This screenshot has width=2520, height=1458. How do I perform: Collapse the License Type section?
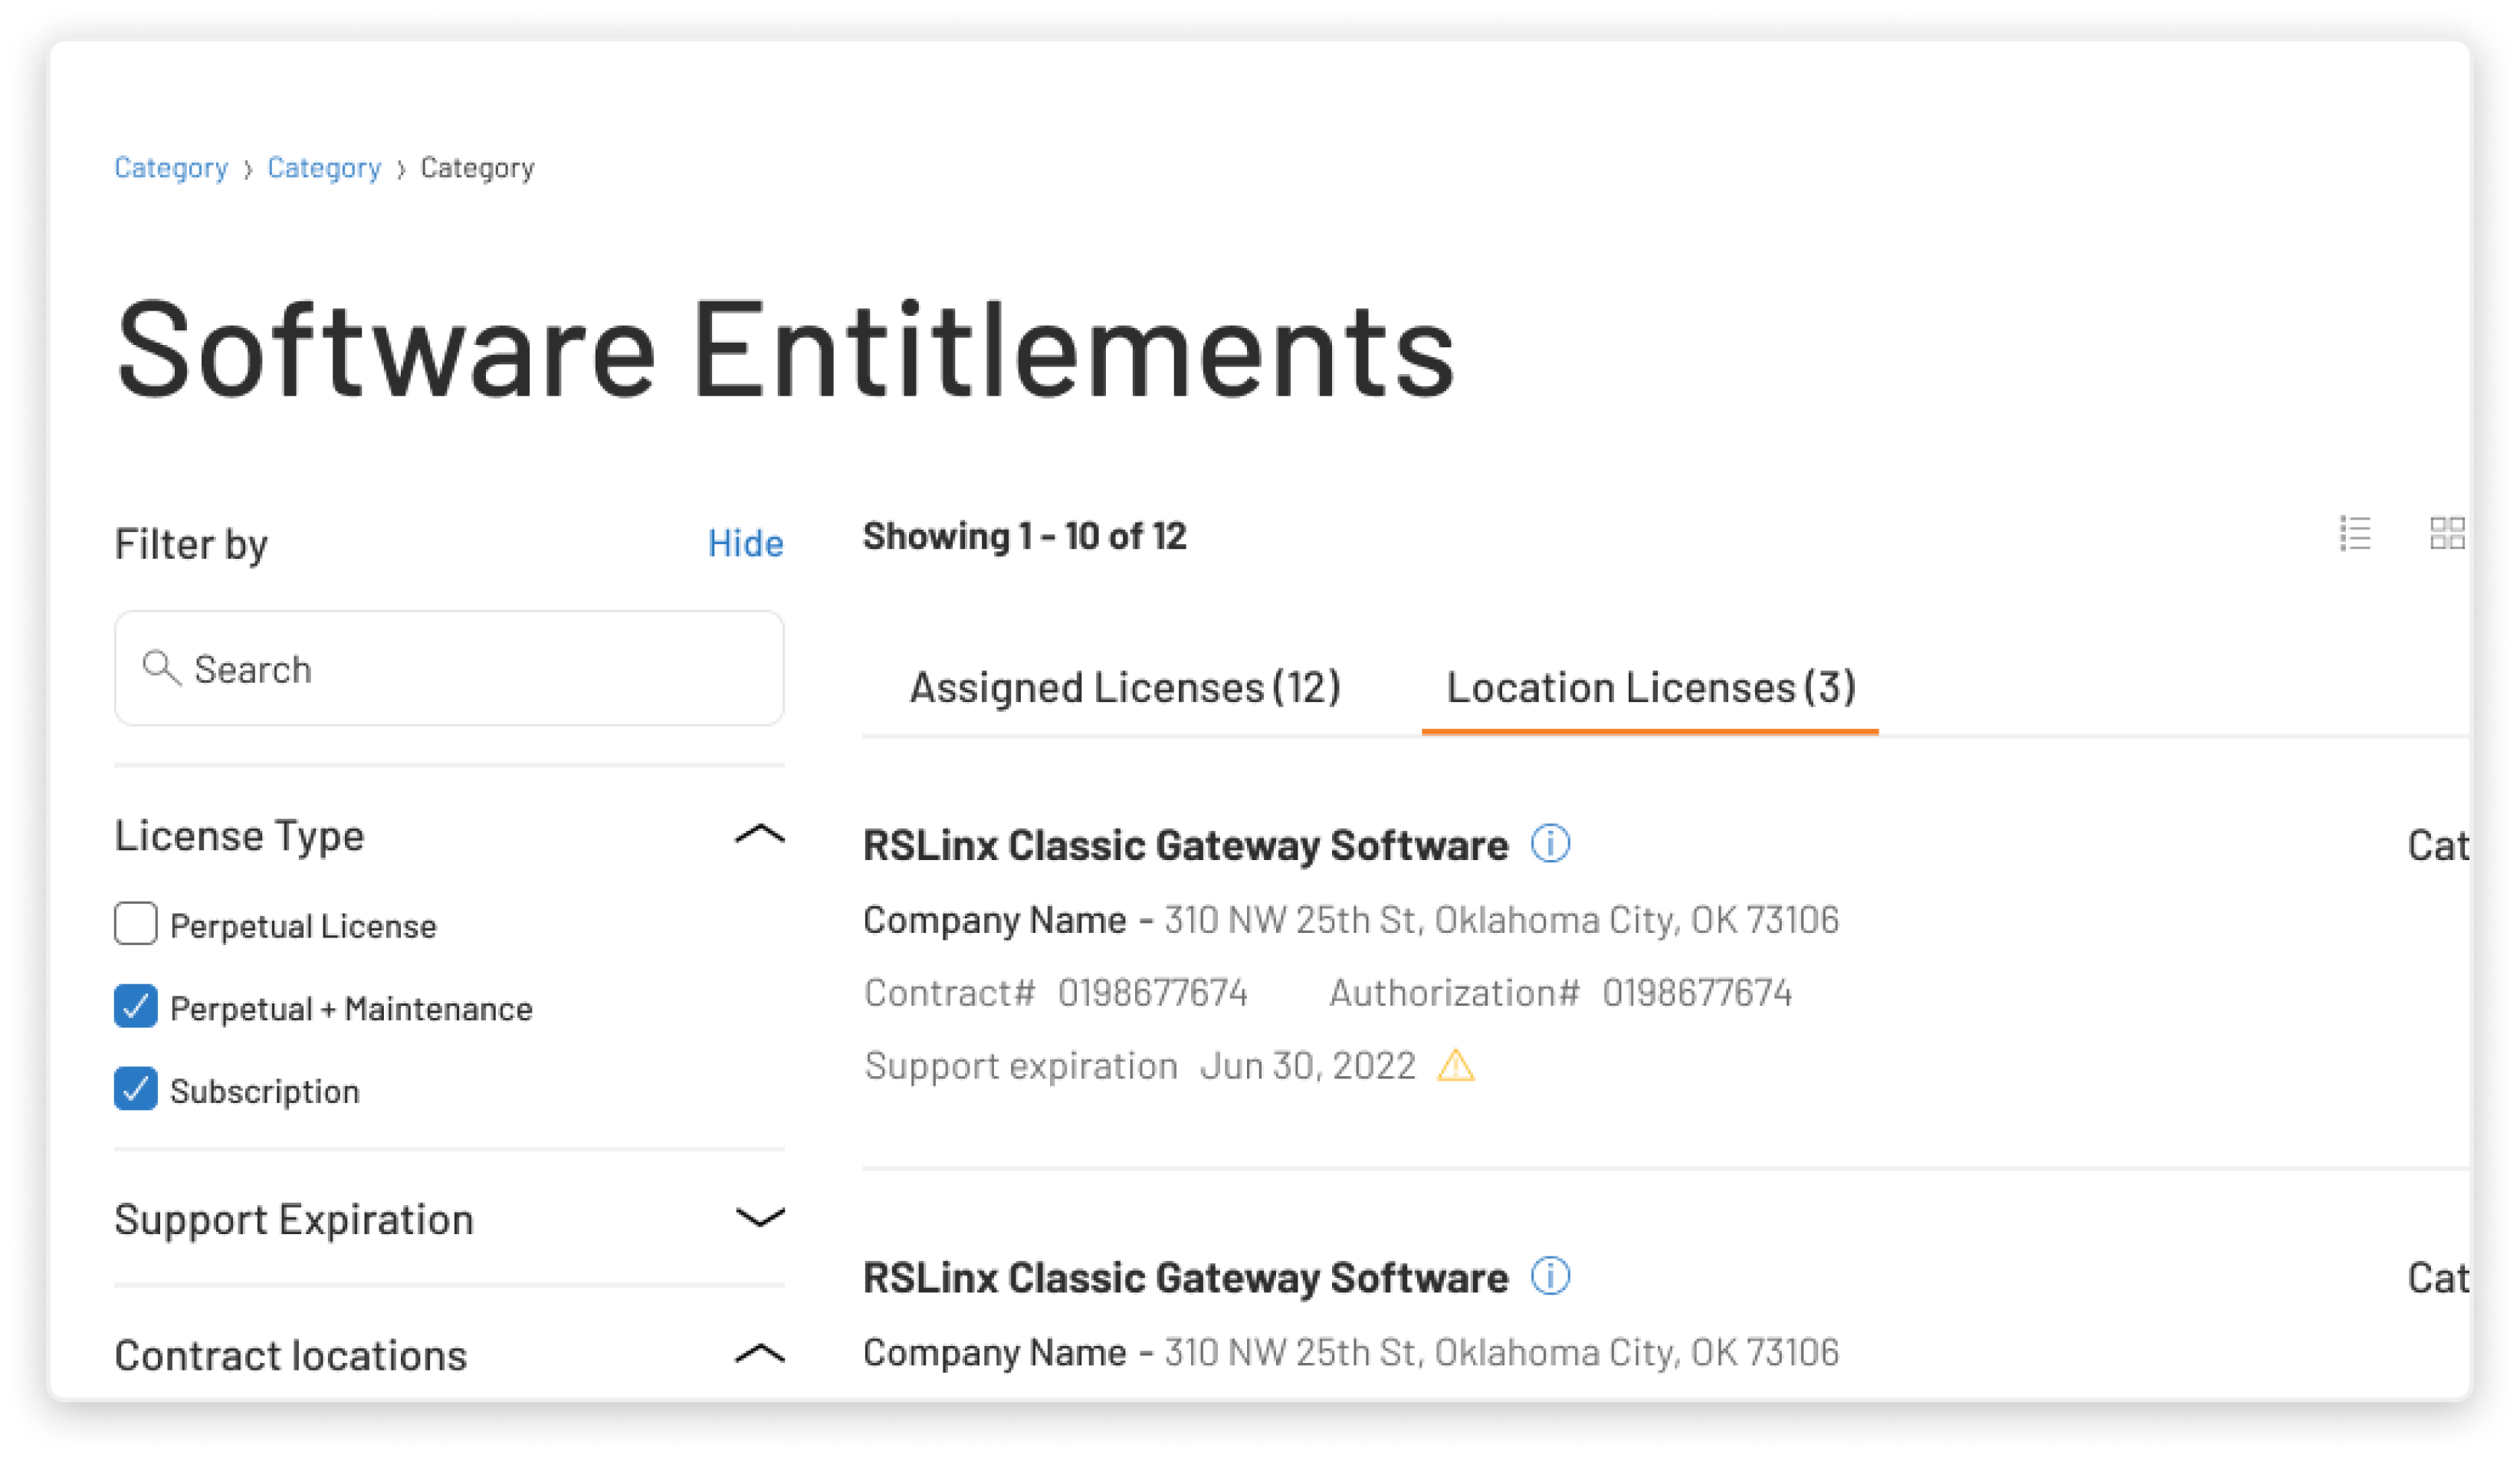[759, 835]
